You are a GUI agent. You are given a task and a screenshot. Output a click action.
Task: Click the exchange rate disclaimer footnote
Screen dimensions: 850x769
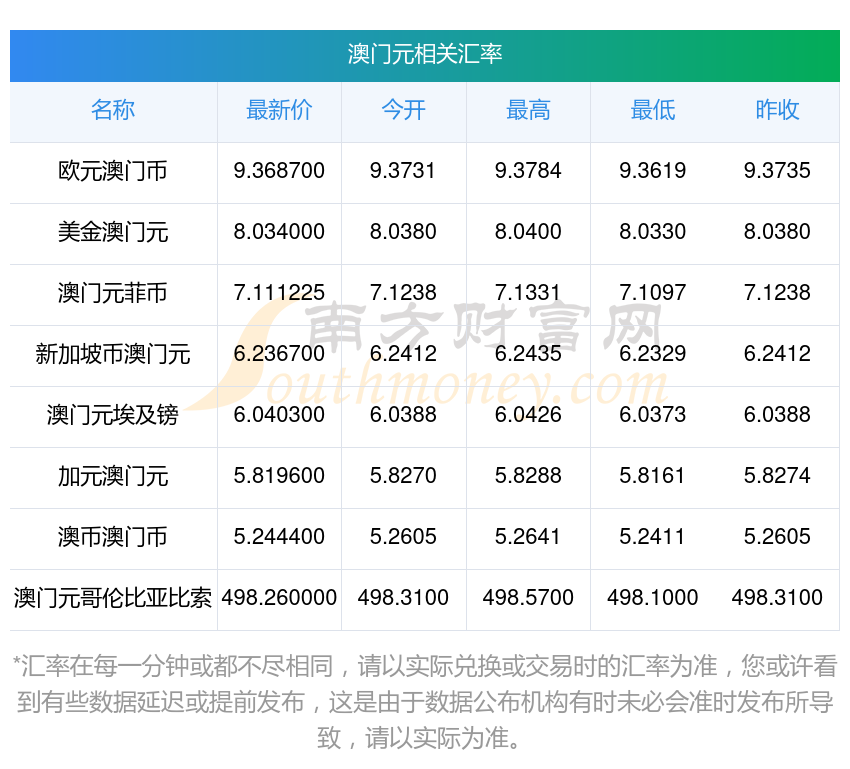click(x=424, y=702)
